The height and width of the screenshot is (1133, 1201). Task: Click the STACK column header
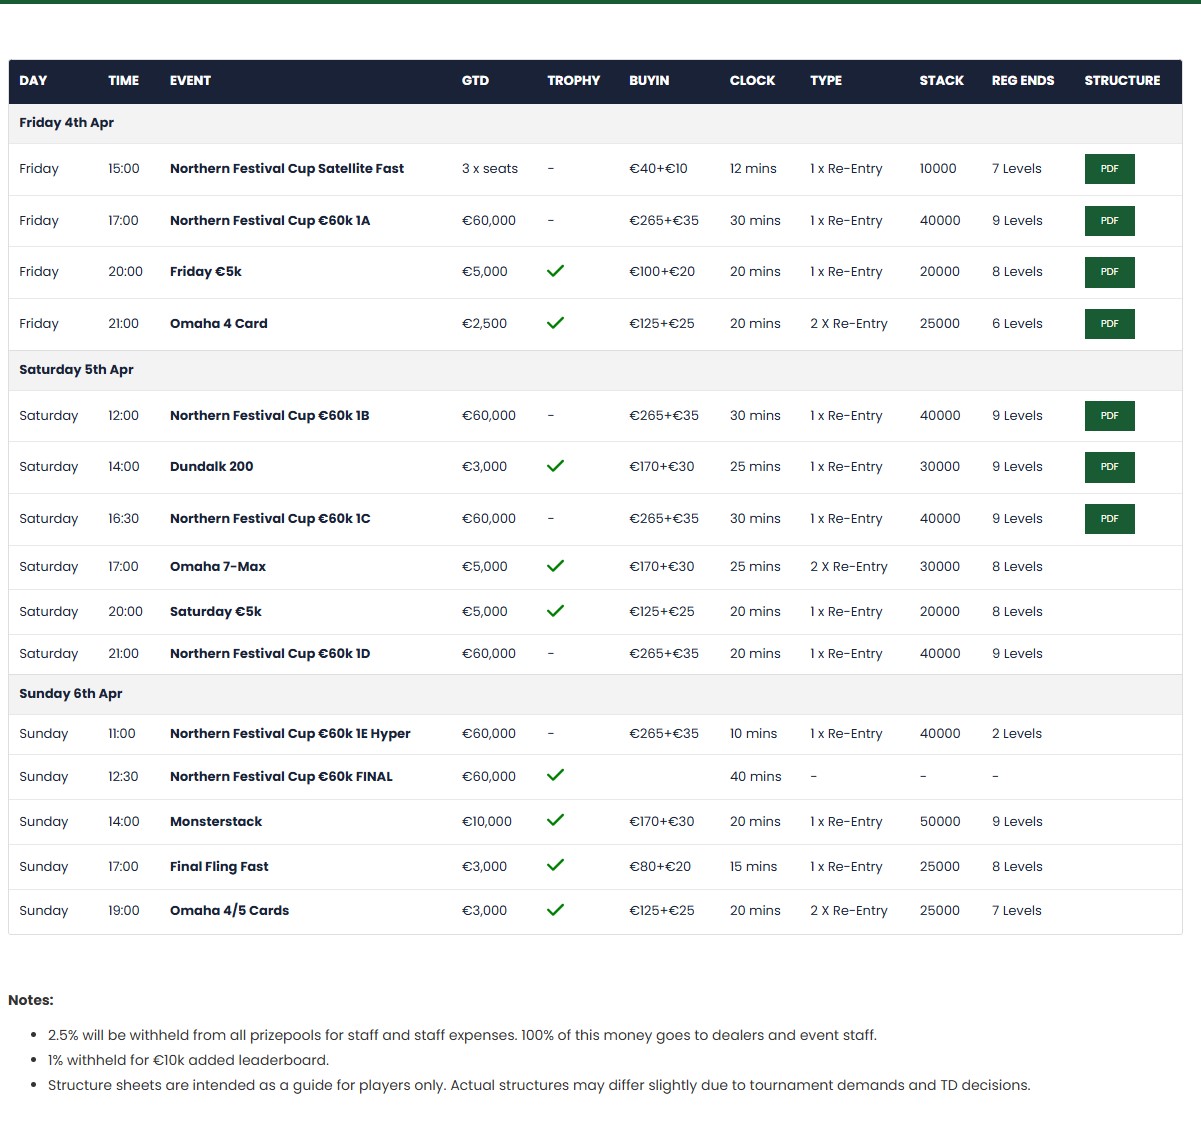point(942,81)
